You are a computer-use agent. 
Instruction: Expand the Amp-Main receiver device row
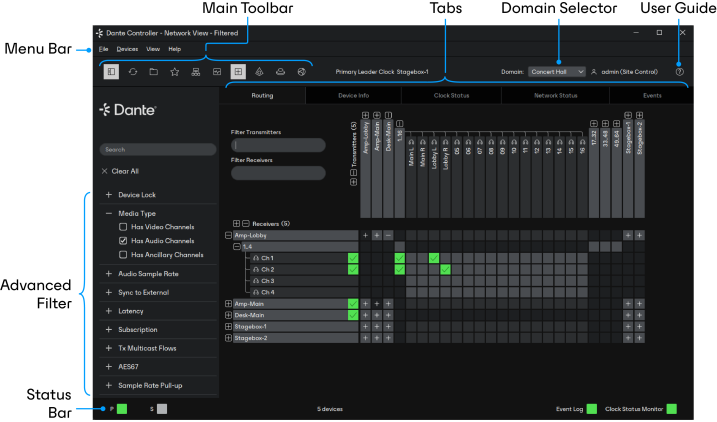pyautogui.click(x=228, y=304)
